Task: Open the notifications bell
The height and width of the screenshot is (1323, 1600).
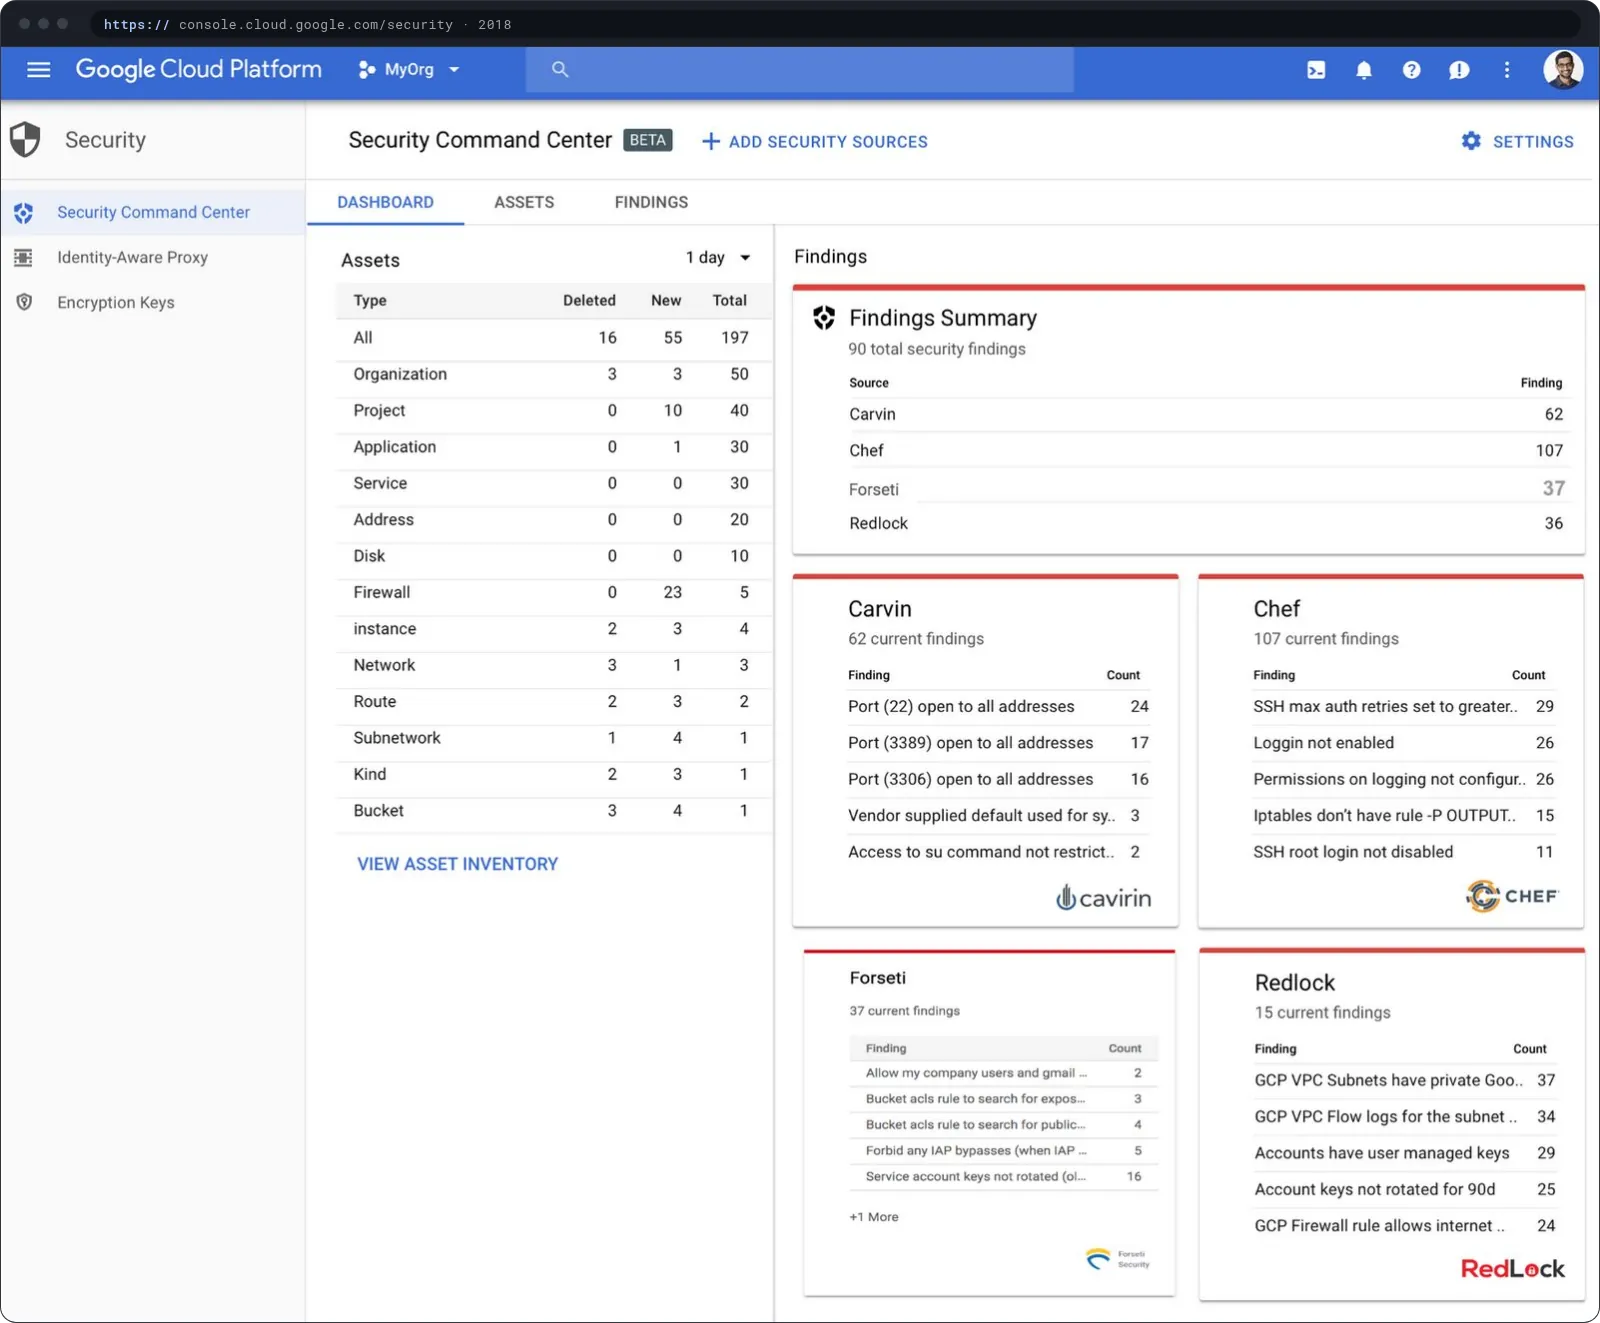Action: 1363,70
